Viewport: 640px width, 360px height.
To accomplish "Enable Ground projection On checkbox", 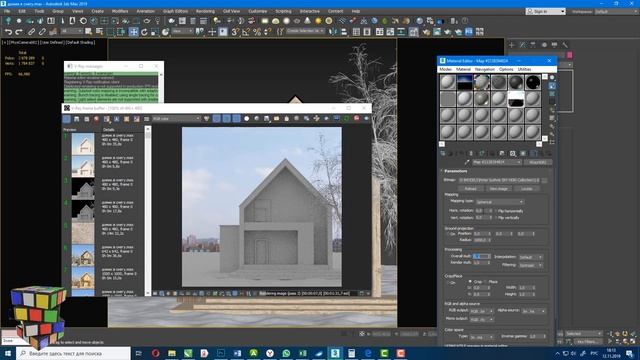I will [448, 234].
